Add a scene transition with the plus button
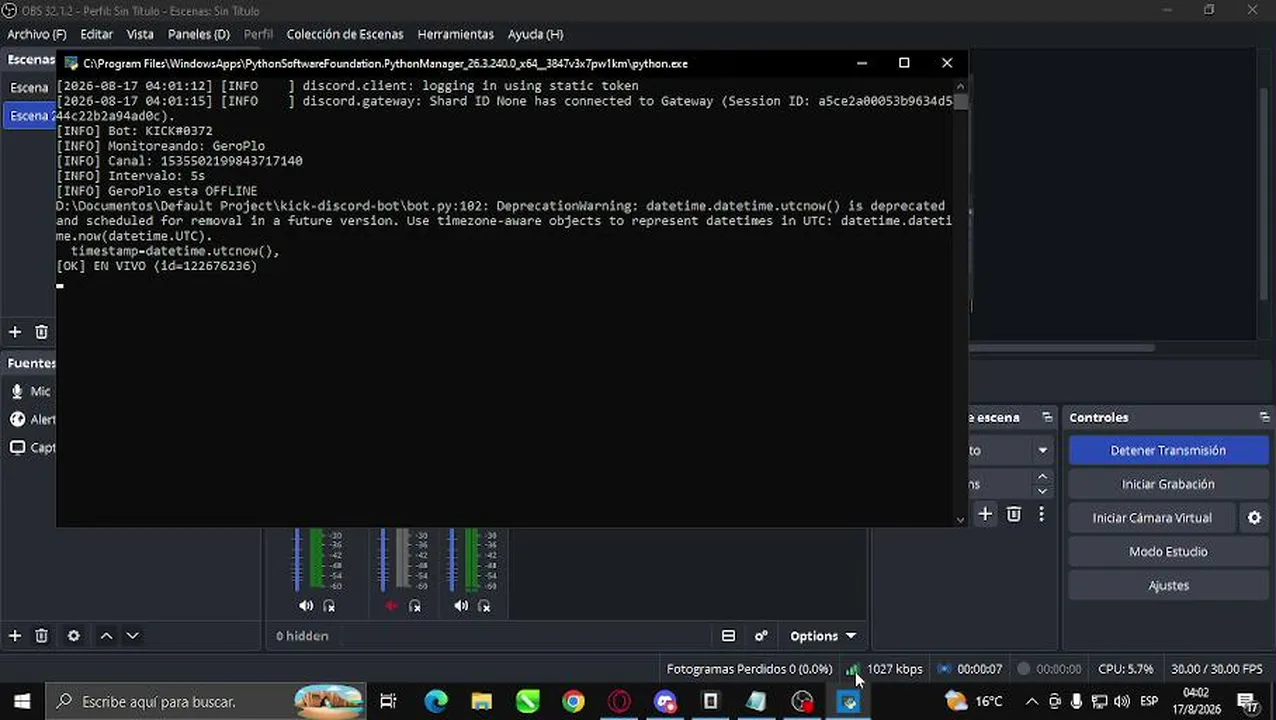Screen dimensions: 1276x720 [985, 514]
